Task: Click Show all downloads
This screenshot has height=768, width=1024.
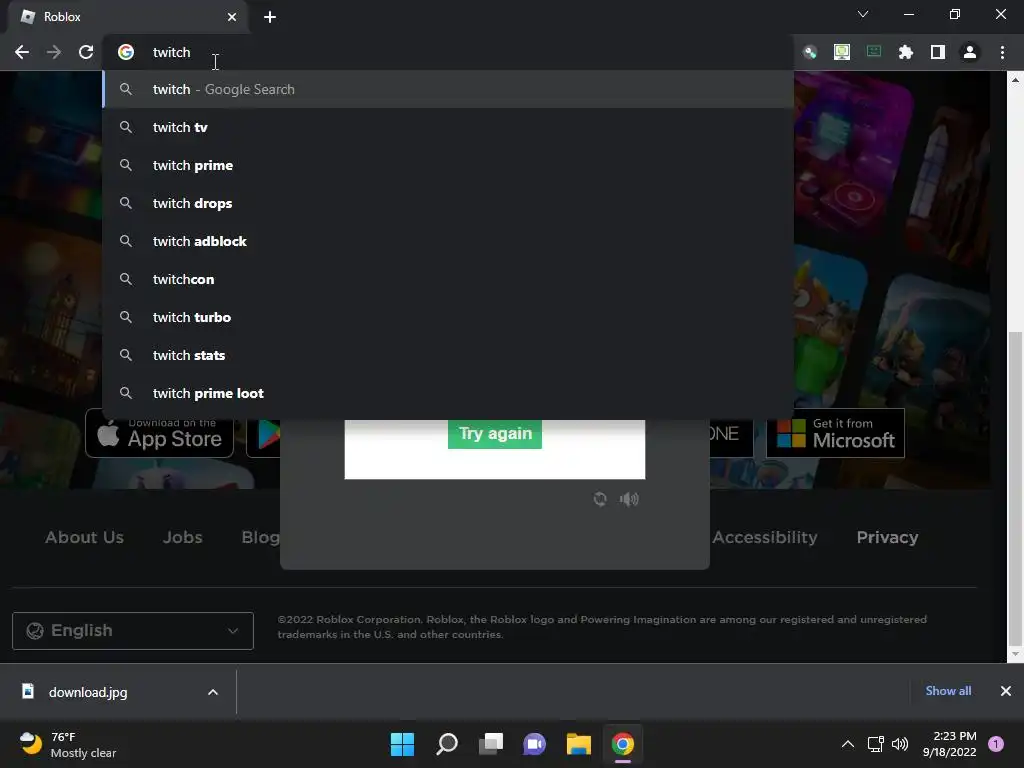Action: click(948, 691)
